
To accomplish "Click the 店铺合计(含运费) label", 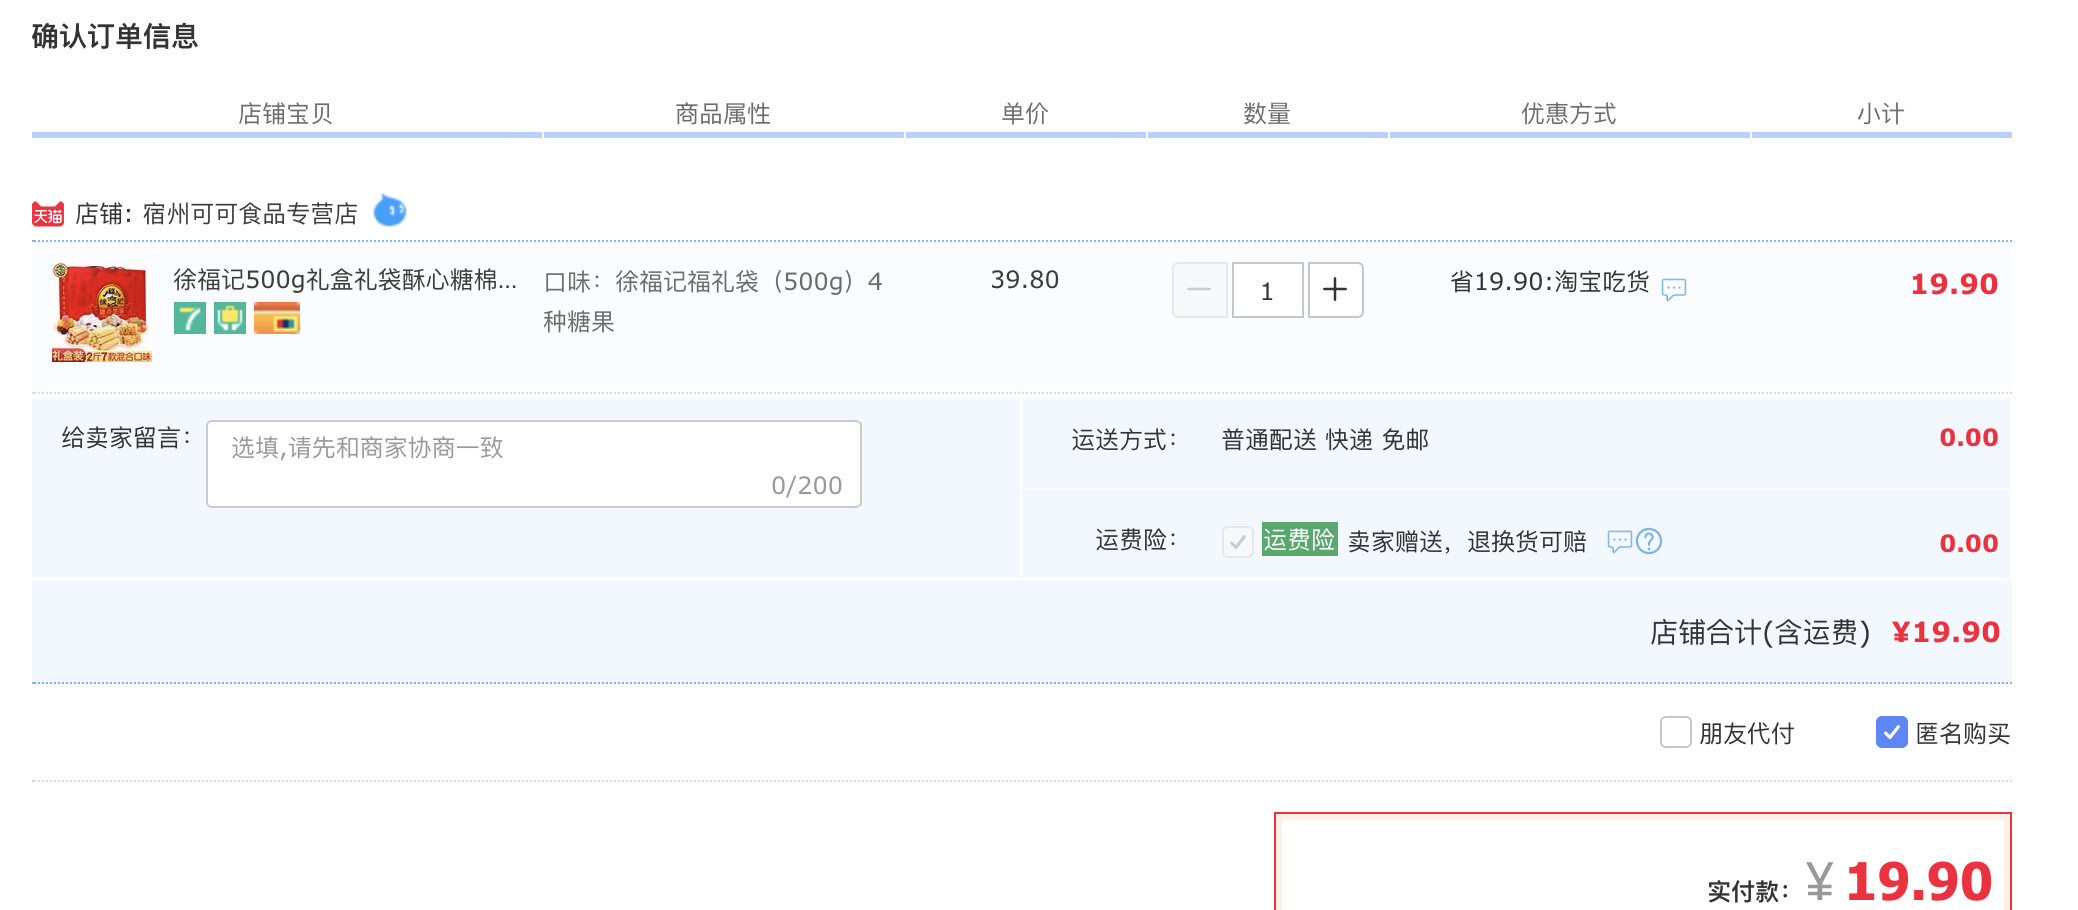I will point(1760,633).
